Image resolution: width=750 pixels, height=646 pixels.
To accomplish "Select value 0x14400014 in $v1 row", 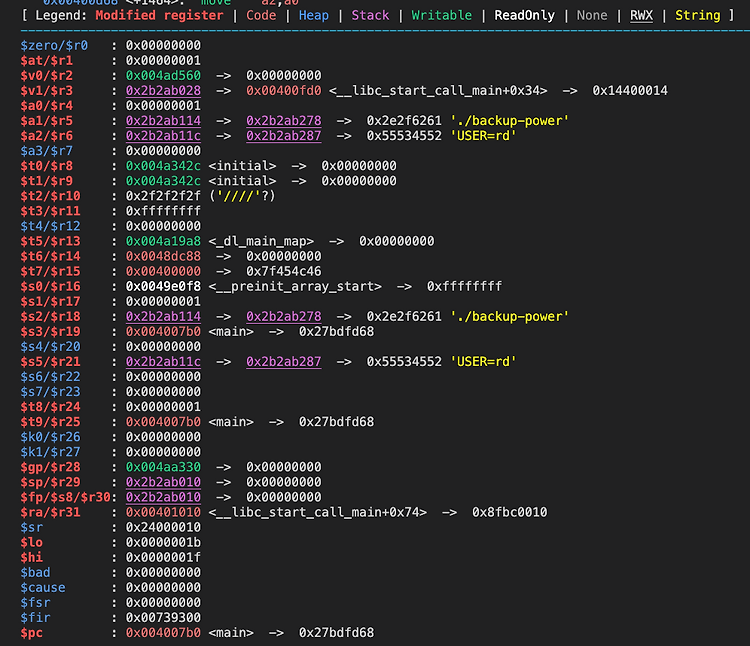I will (630, 91).
